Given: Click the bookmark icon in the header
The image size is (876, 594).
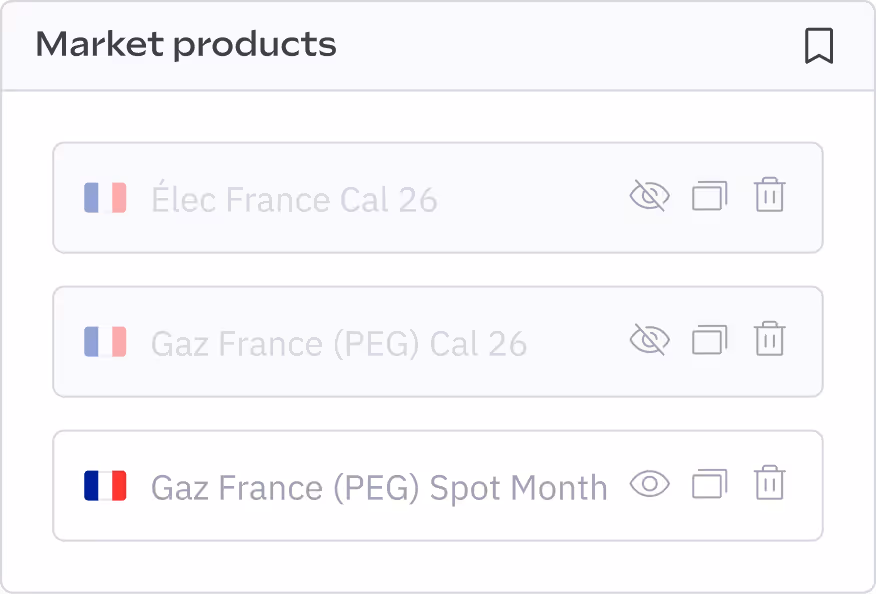Looking at the screenshot, I should (x=819, y=44).
